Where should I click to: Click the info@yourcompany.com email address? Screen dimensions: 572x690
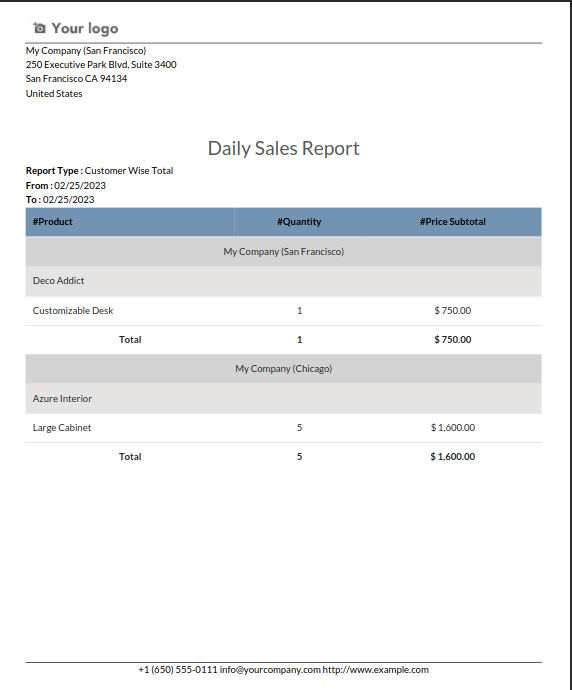(x=270, y=670)
